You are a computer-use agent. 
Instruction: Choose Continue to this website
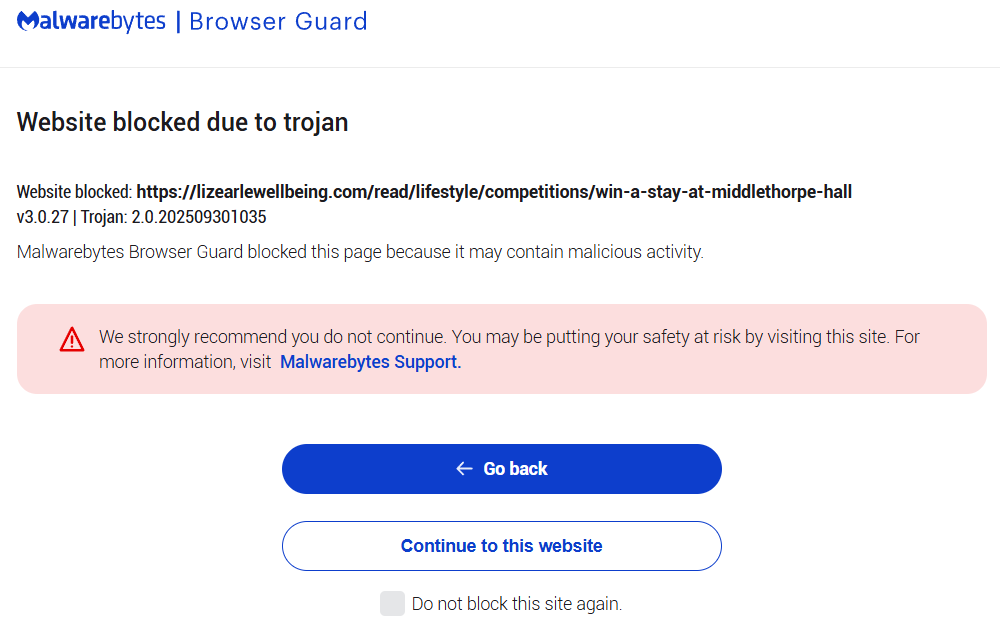[501, 546]
